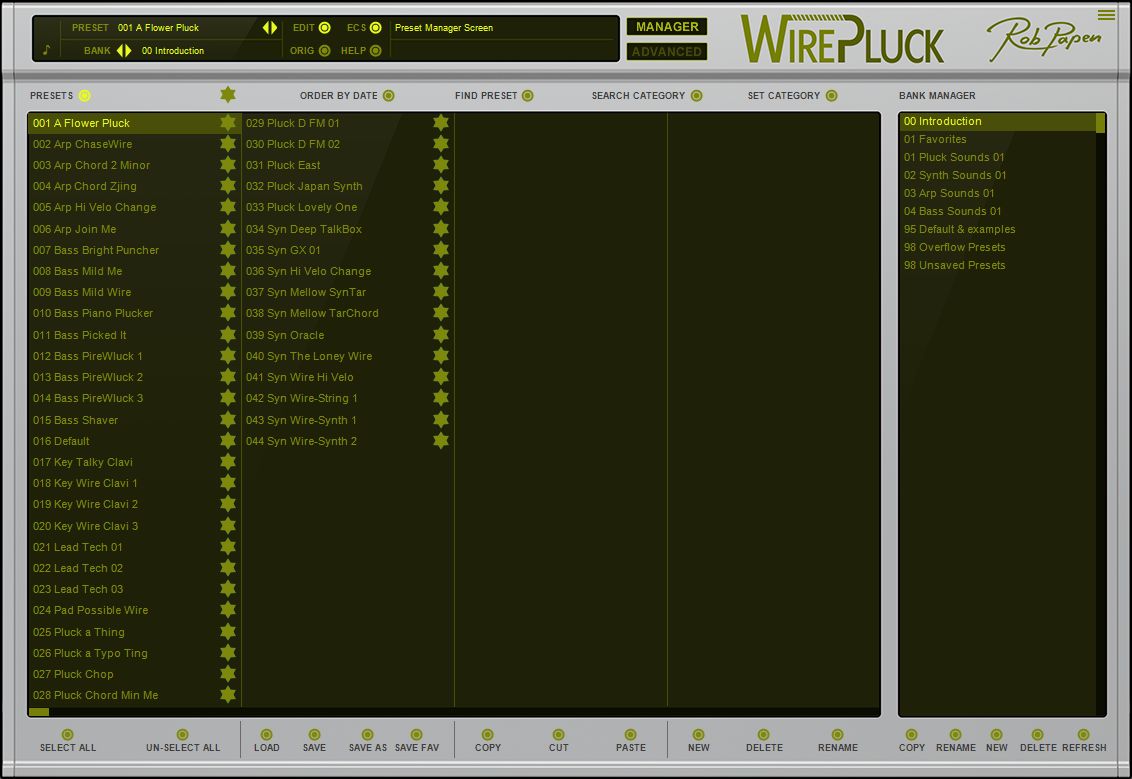Click the musical note icon in the top bar
The width and height of the screenshot is (1132, 779).
point(45,50)
